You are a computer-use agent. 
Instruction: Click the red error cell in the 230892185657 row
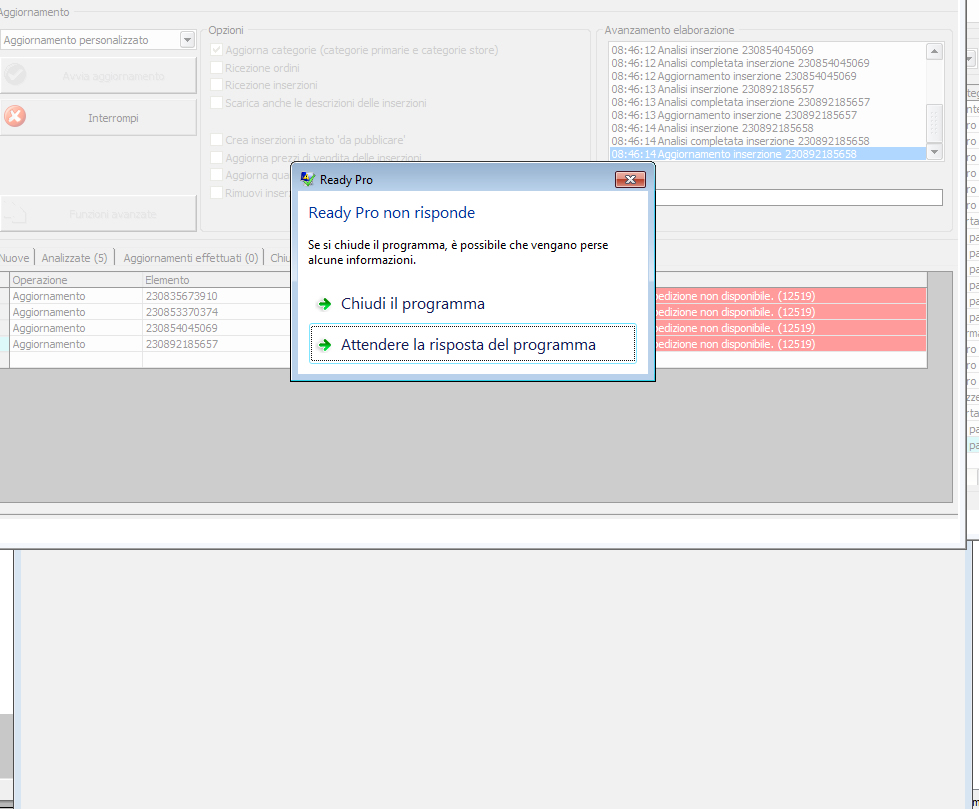[x=790, y=344]
